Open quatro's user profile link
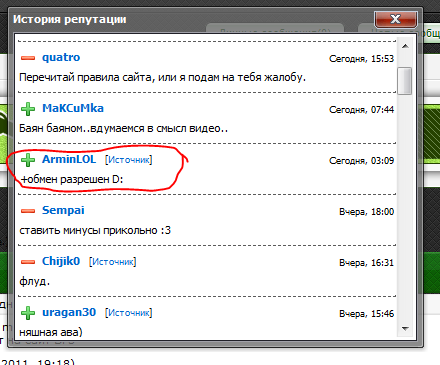 pos(61,57)
